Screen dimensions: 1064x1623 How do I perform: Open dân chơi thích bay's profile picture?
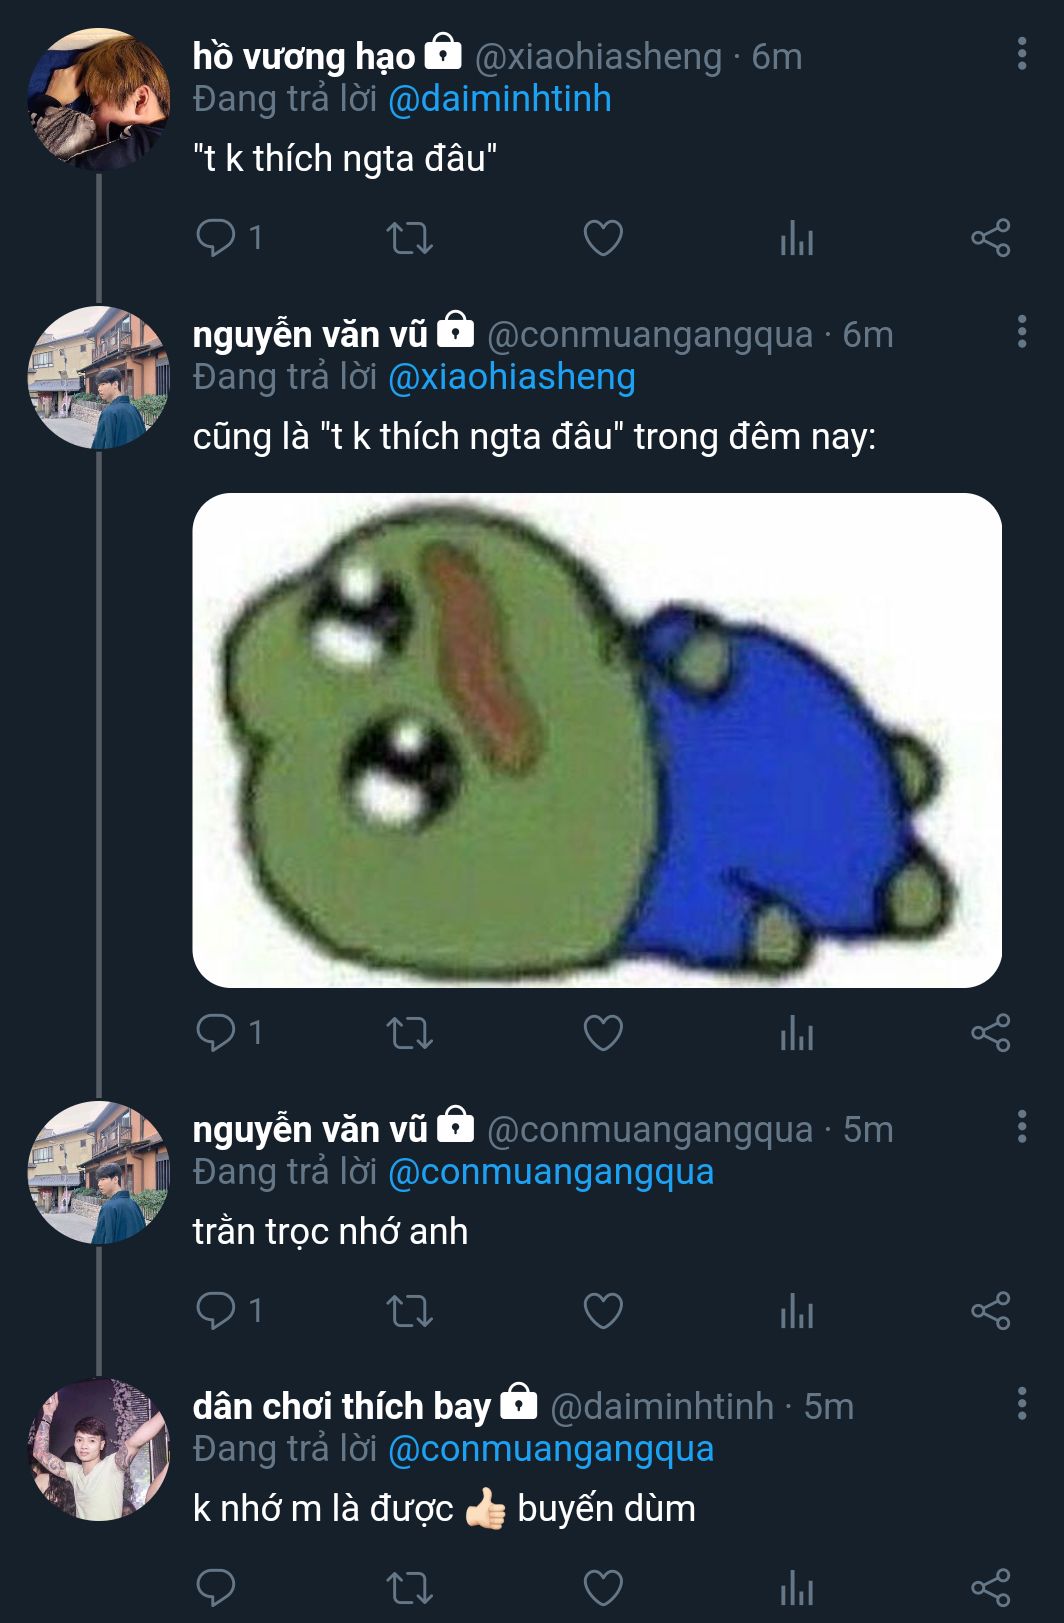coord(98,1449)
